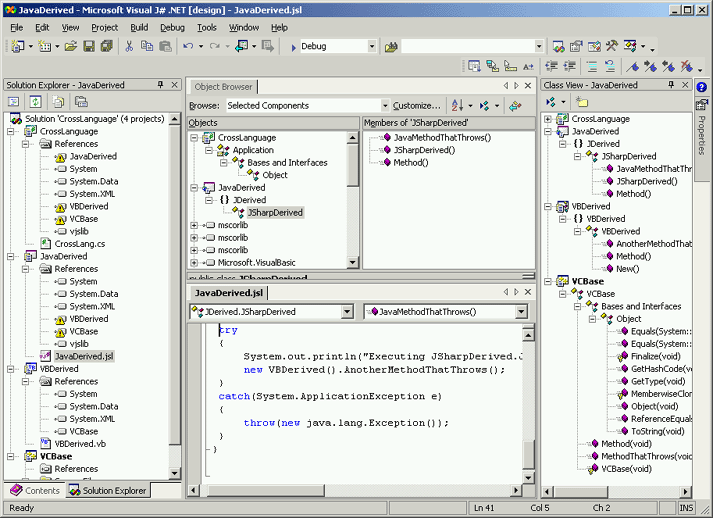Select the Solution Explorer bottom tab
Image resolution: width=713 pixels, height=518 pixels.
tap(108, 491)
